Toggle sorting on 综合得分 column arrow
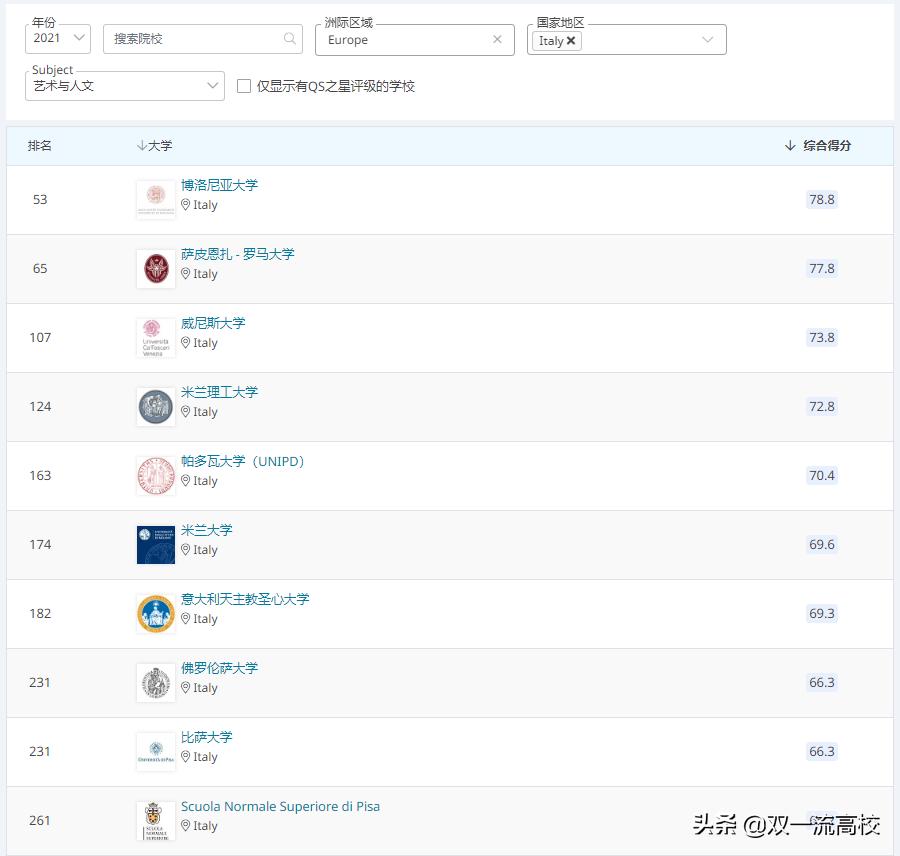The width and height of the screenshot is (900, 856). coord(789,145)
